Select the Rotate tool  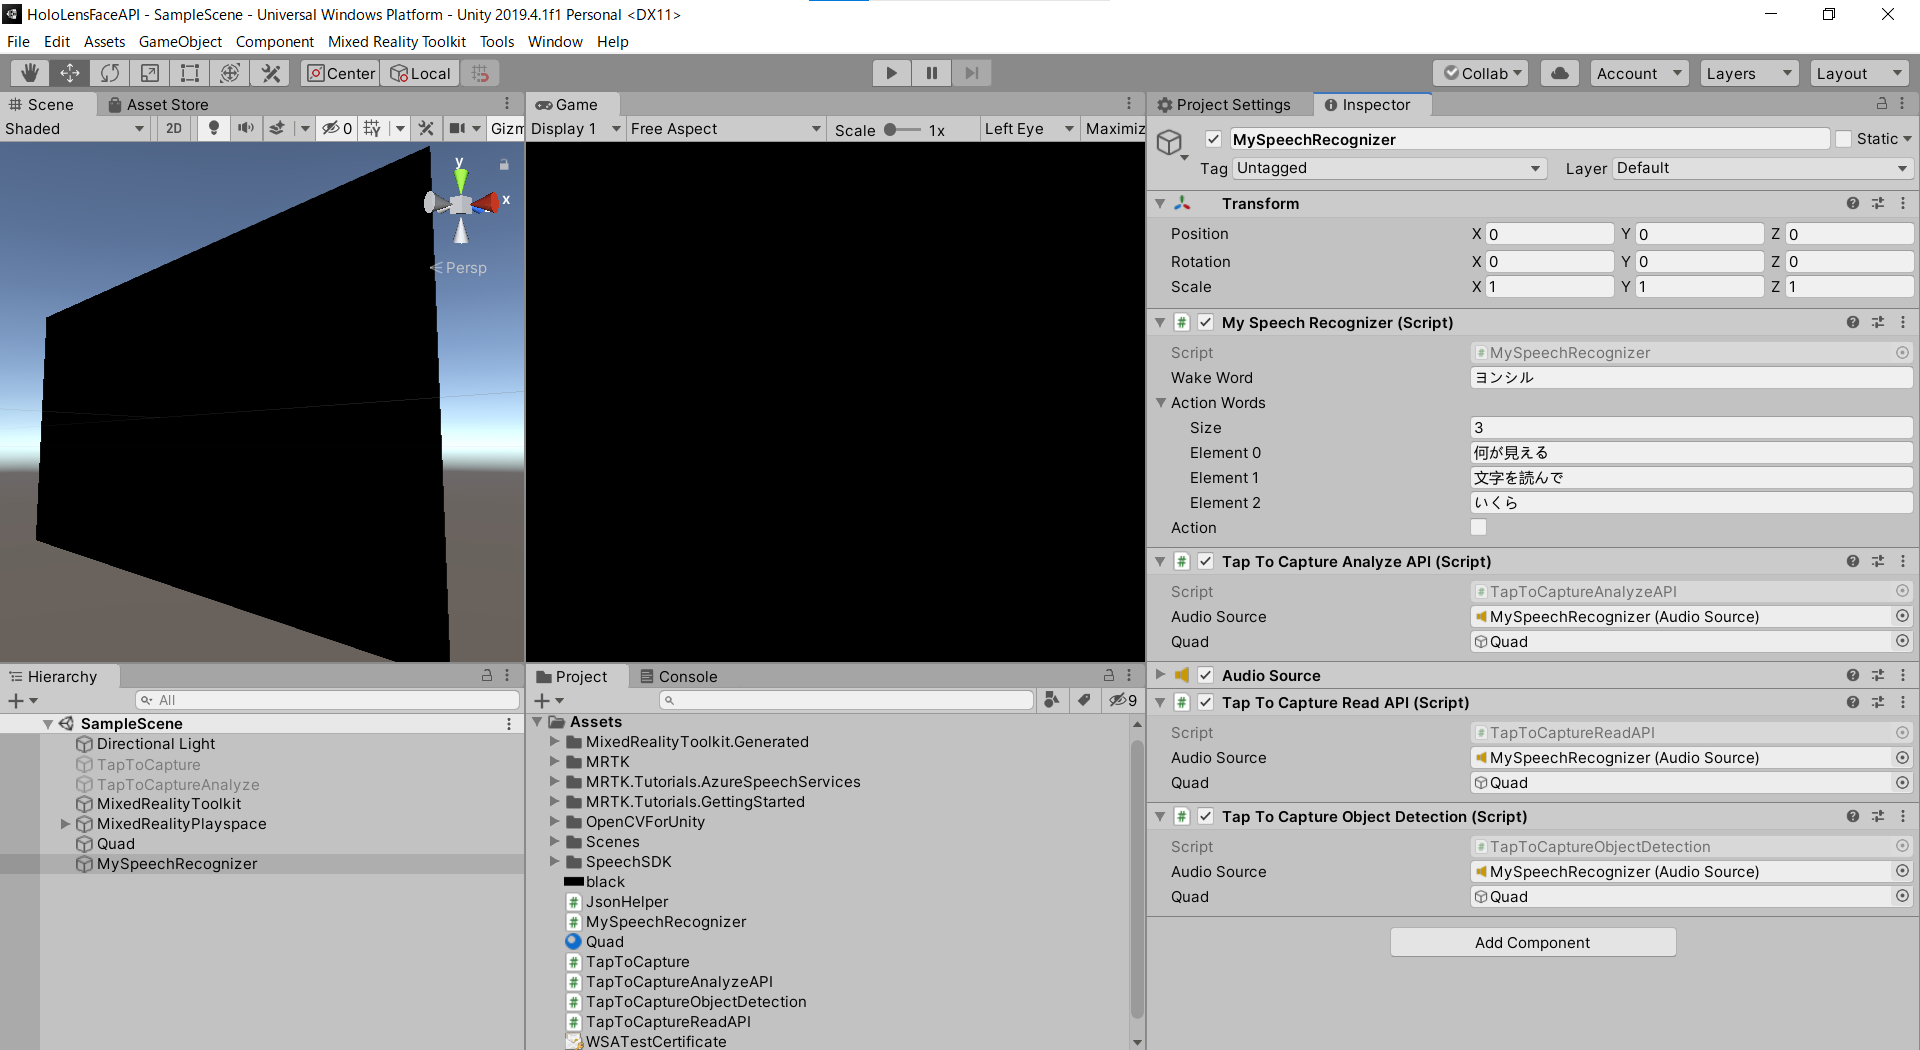(x=110, y=73)
